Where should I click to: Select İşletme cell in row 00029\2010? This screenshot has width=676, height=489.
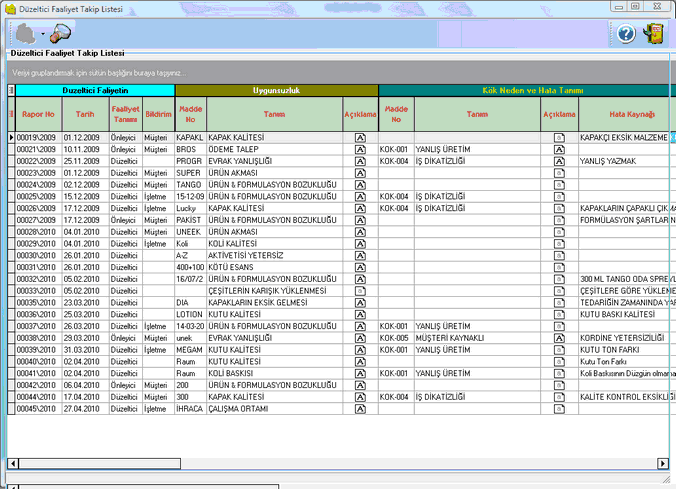(158, 244)
